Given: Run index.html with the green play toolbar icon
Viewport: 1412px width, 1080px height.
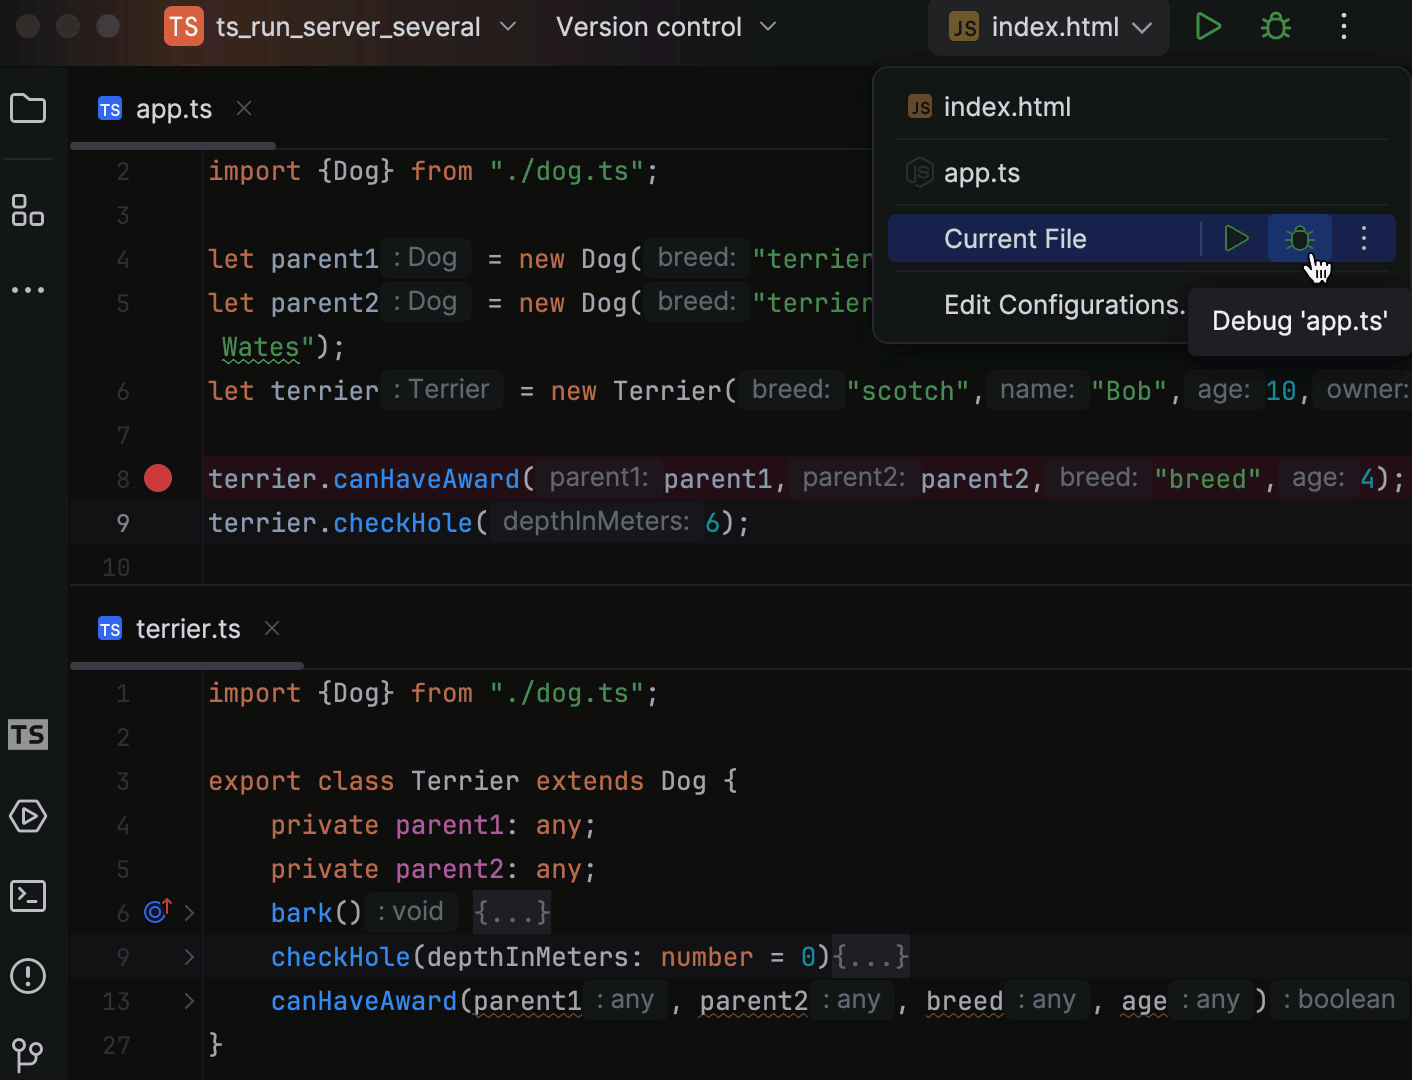Looking at the screenshot, I should 1207,26.
